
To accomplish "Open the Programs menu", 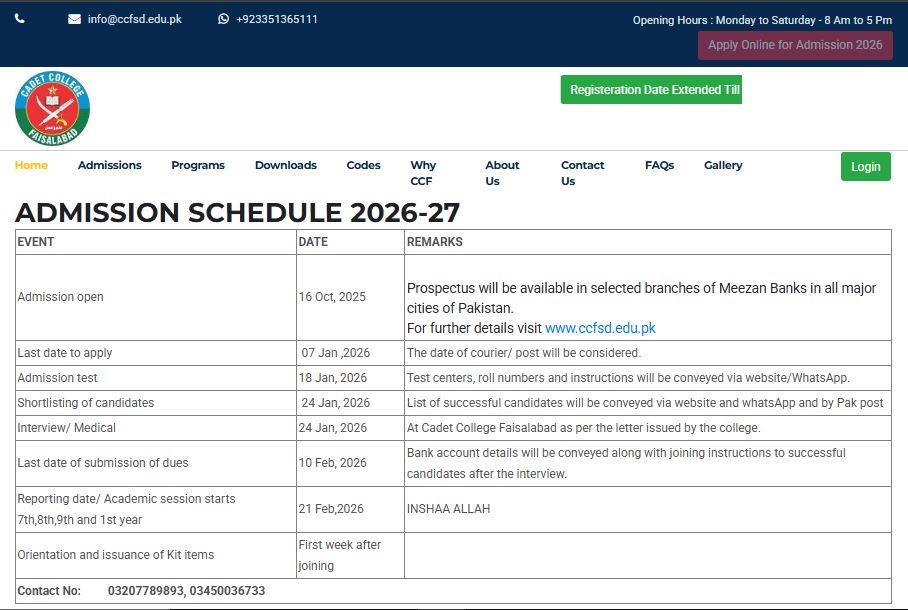I will [198, 166].
